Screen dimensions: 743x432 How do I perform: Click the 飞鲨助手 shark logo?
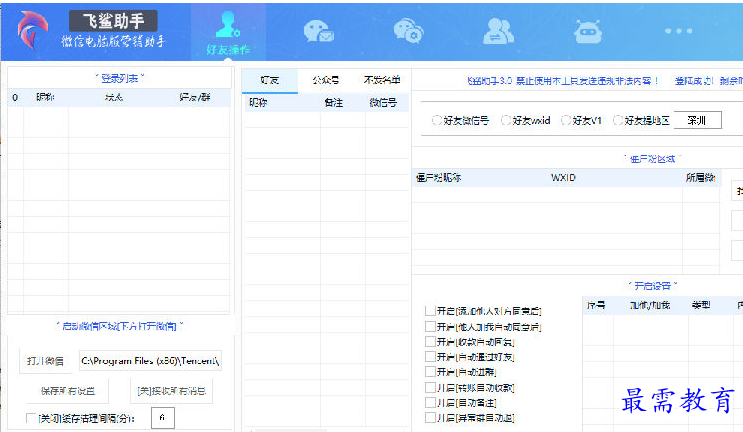(x=32, y=30)
